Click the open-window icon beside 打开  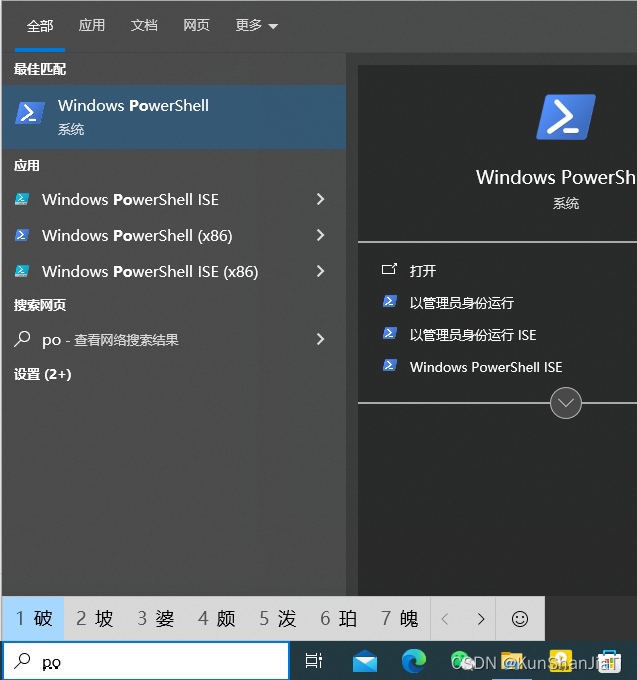coord(389,269)
